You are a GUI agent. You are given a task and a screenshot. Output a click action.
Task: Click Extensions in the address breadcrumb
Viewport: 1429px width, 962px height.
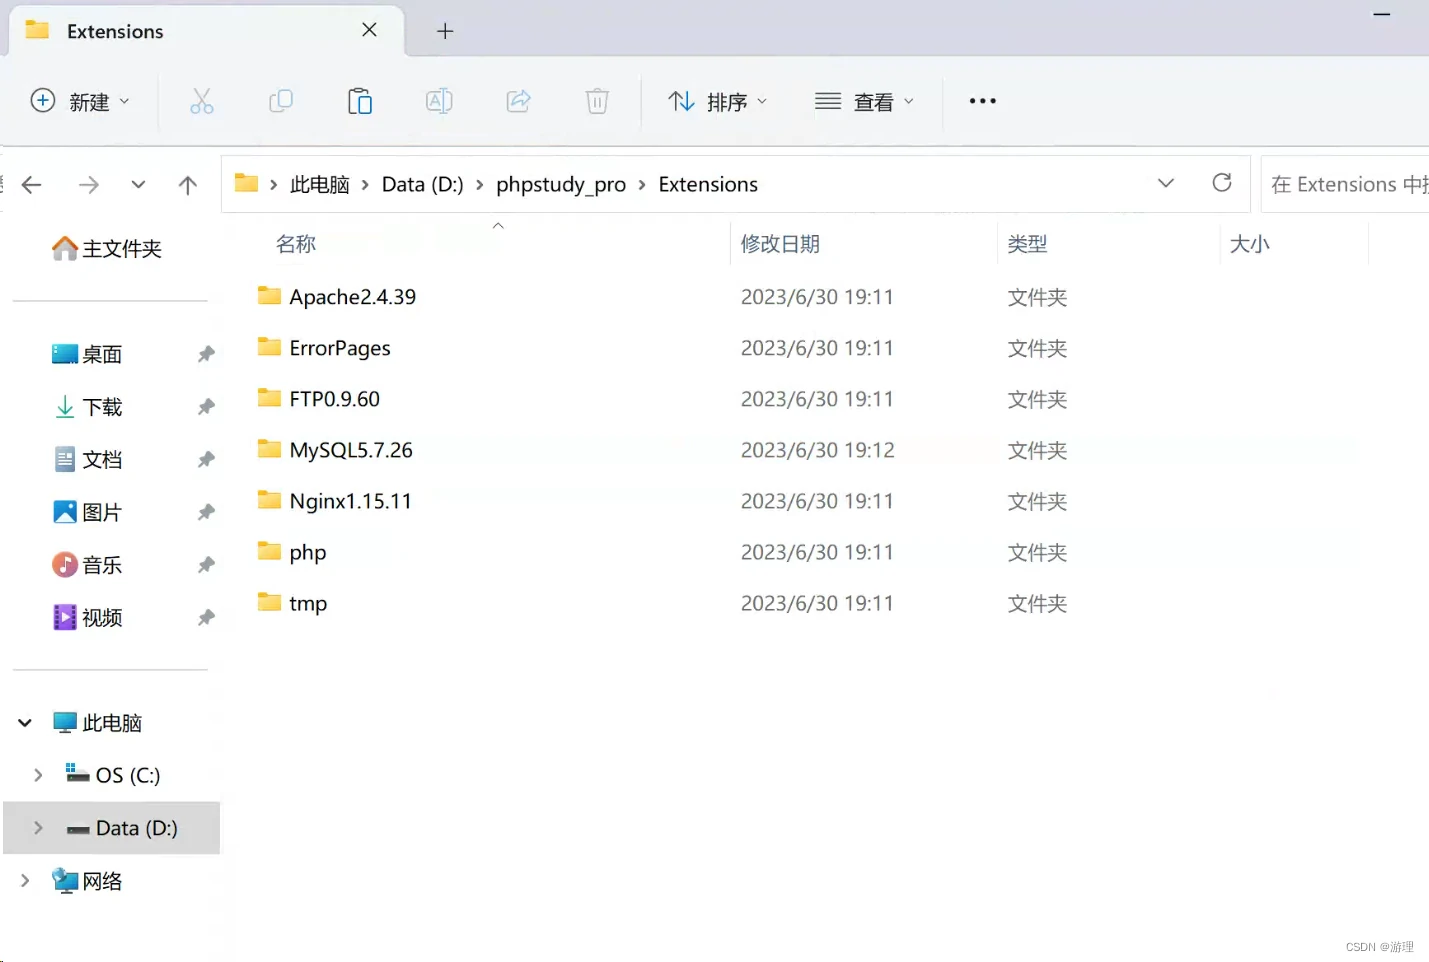pyautogui.click(x=708, y=184)
